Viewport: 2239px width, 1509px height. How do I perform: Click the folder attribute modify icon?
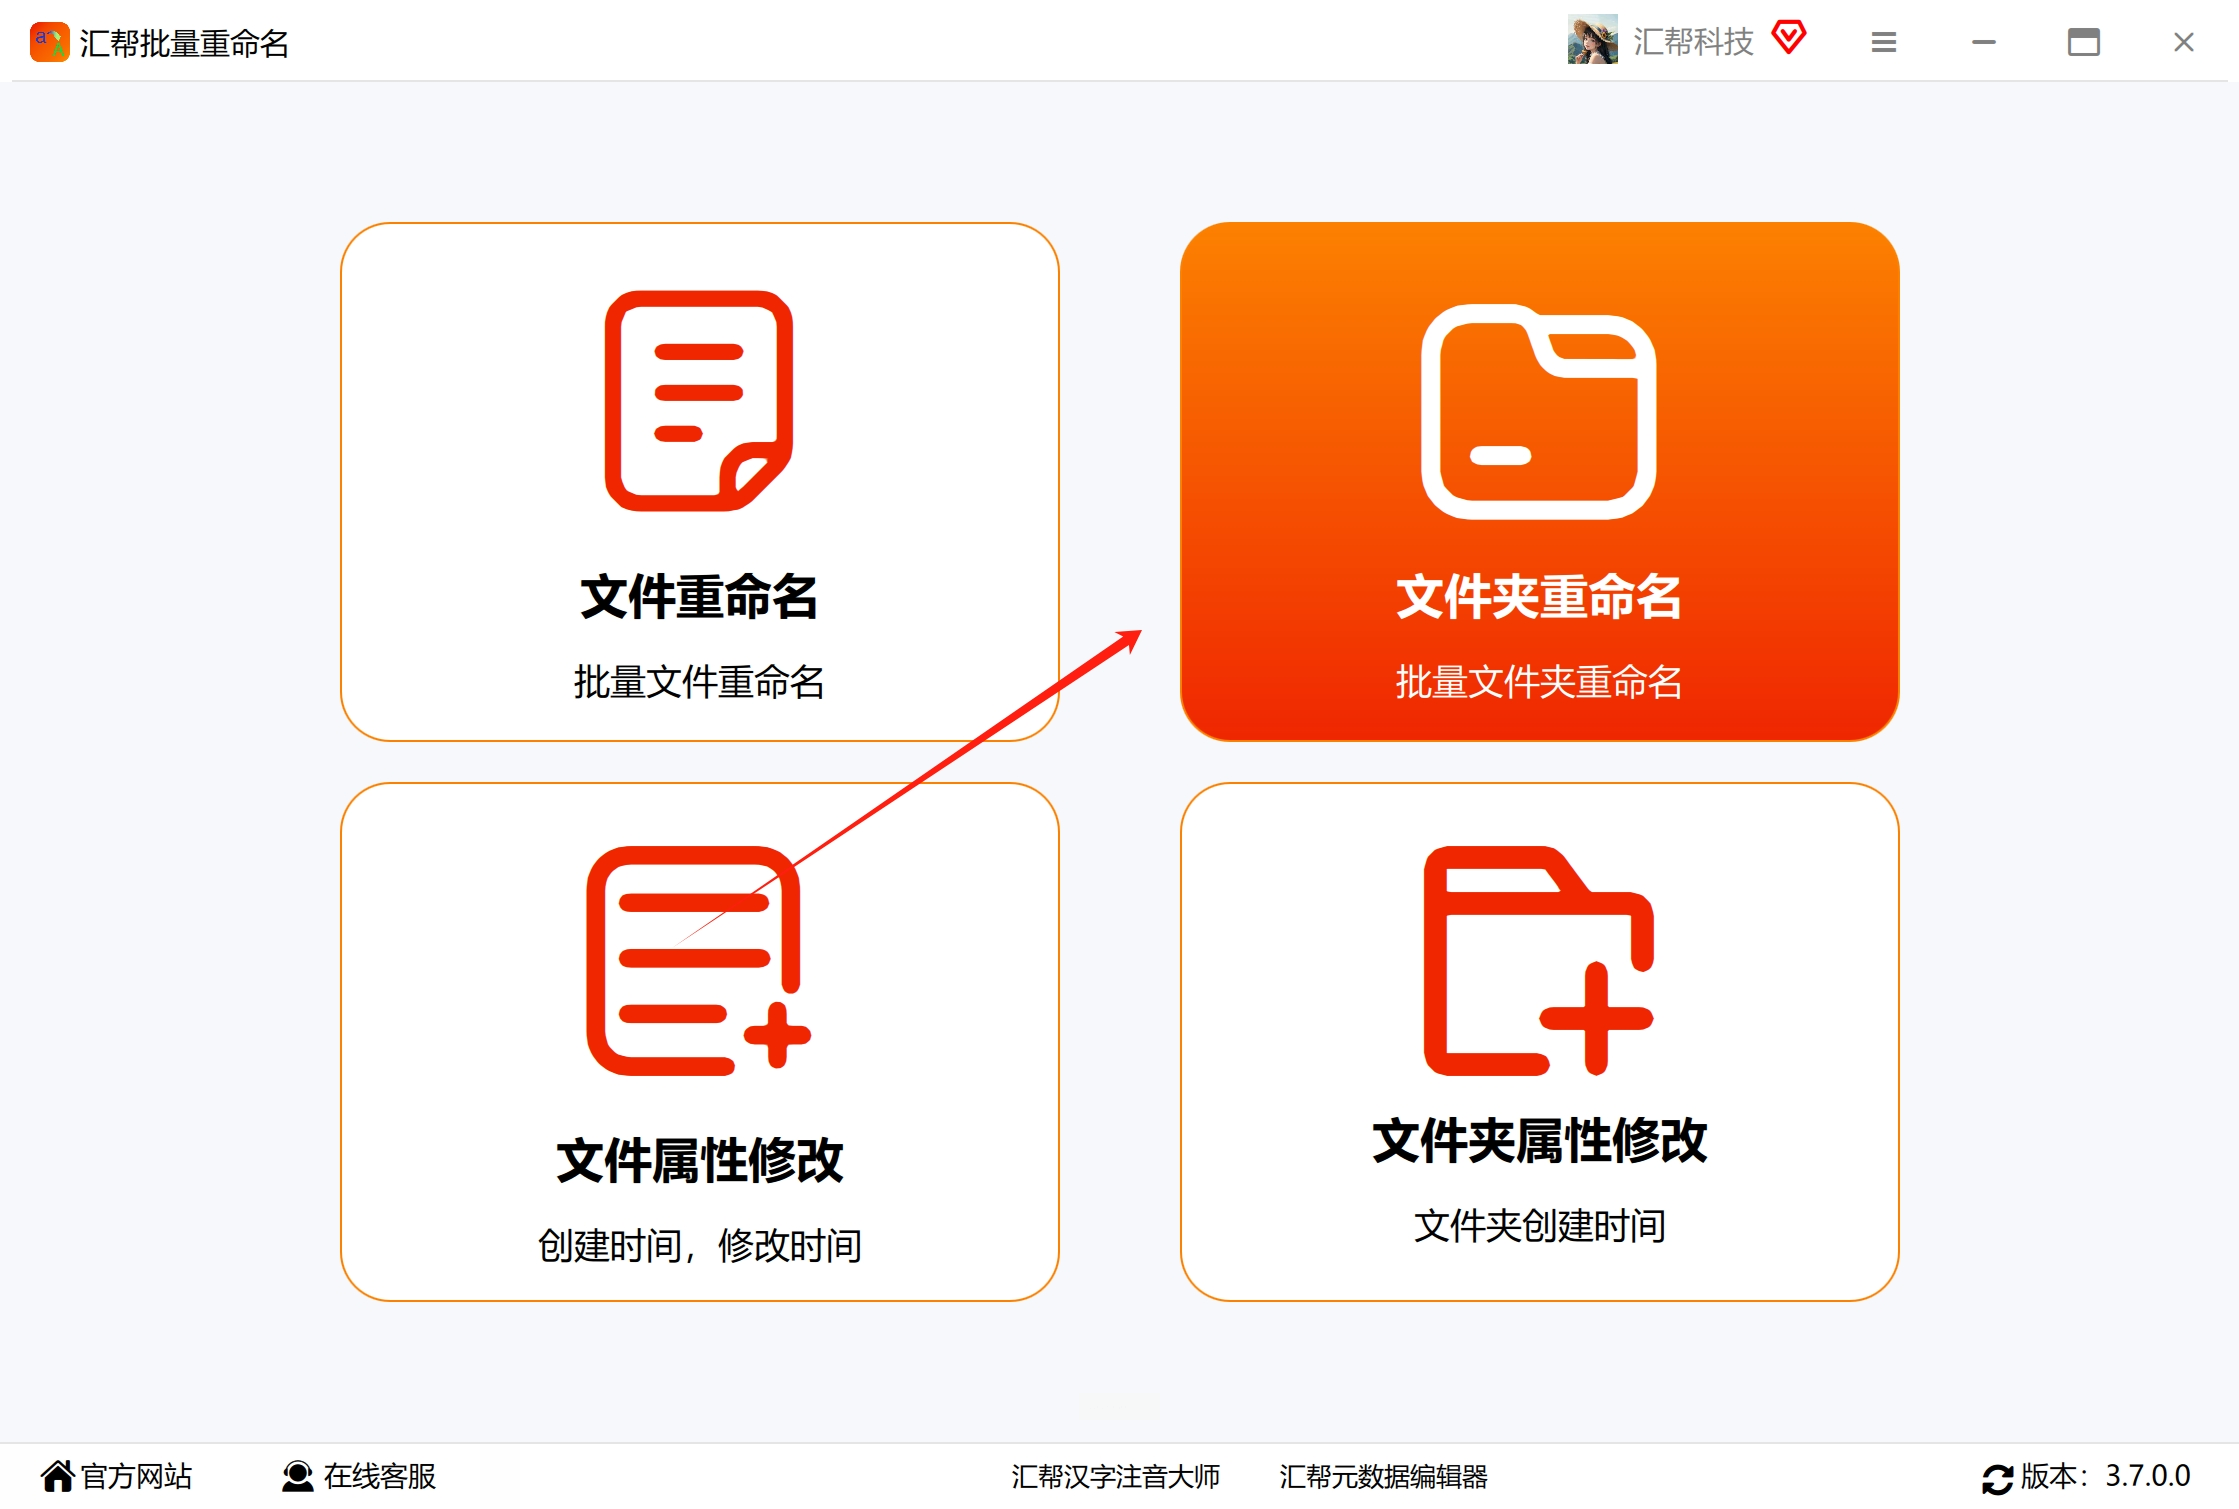tap(1538, 960)
